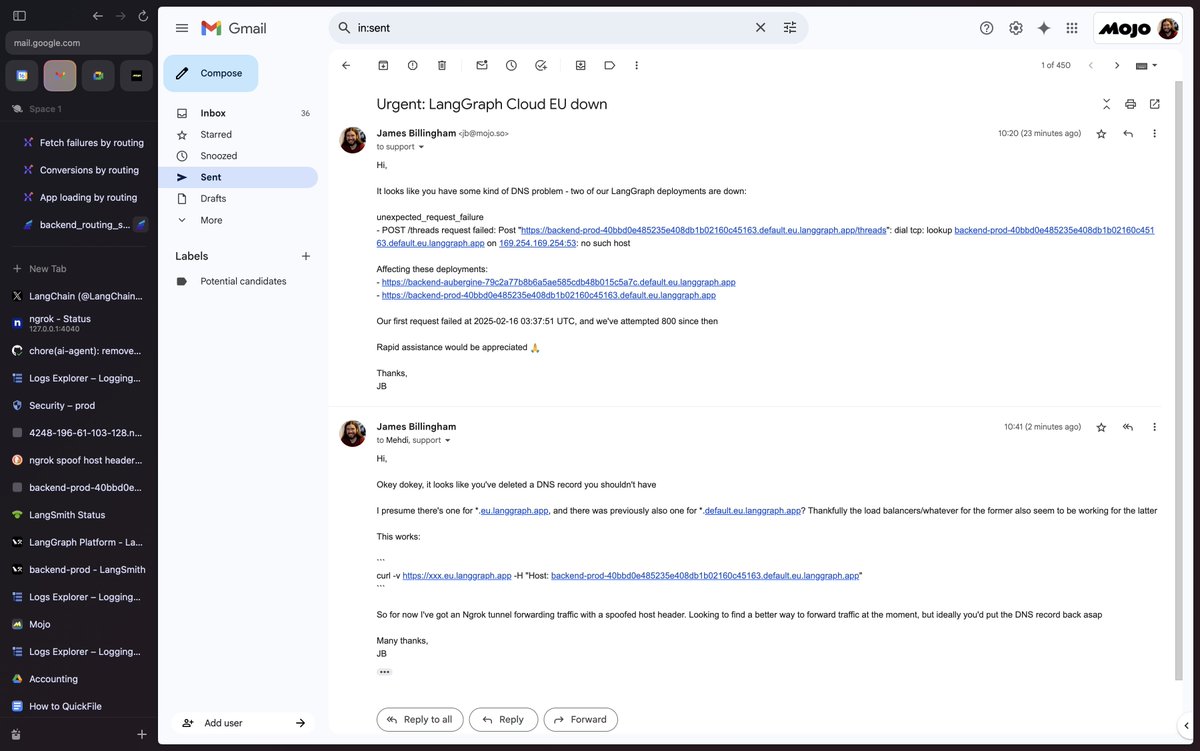Open 169.254.169.254:53 link

(x=538, y=243)
